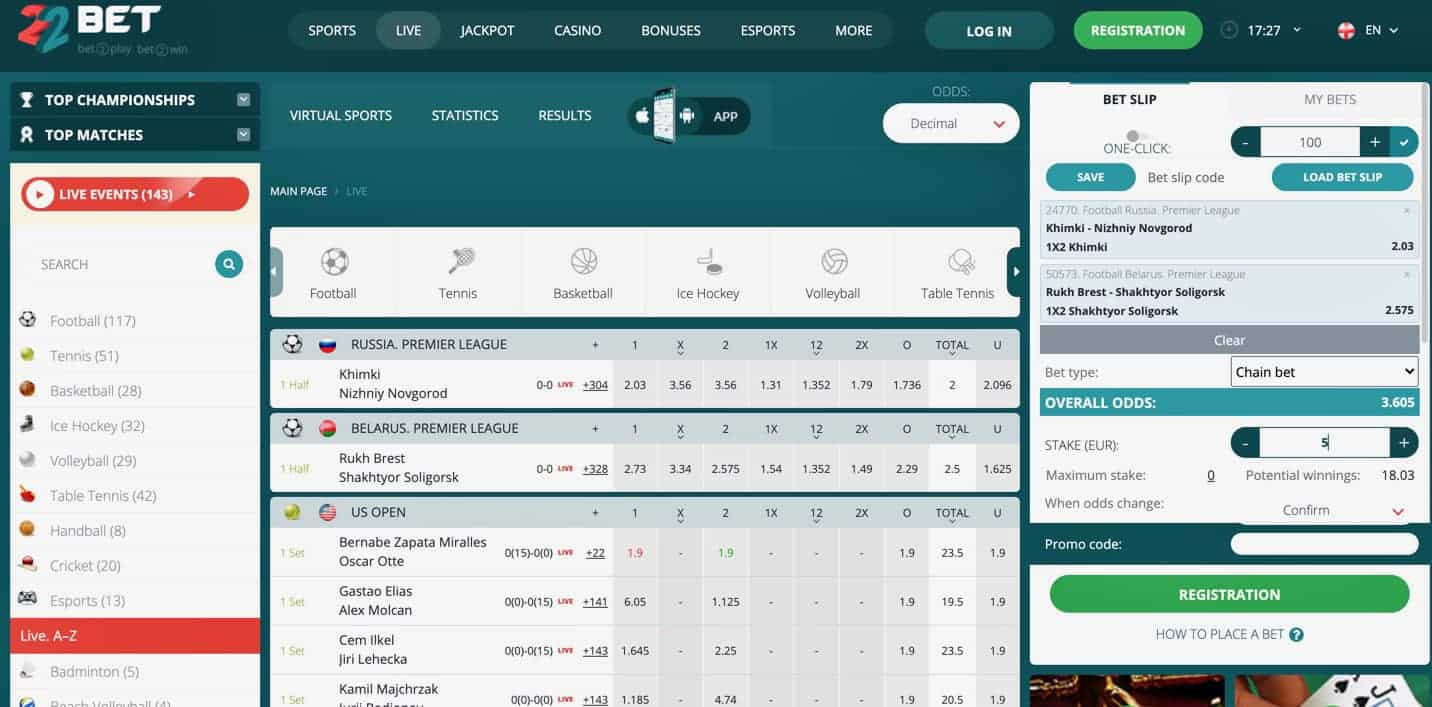This screenshot has height=707, width=1432.
Task: Click the Log In button
Action: click(x=989, y=31)
